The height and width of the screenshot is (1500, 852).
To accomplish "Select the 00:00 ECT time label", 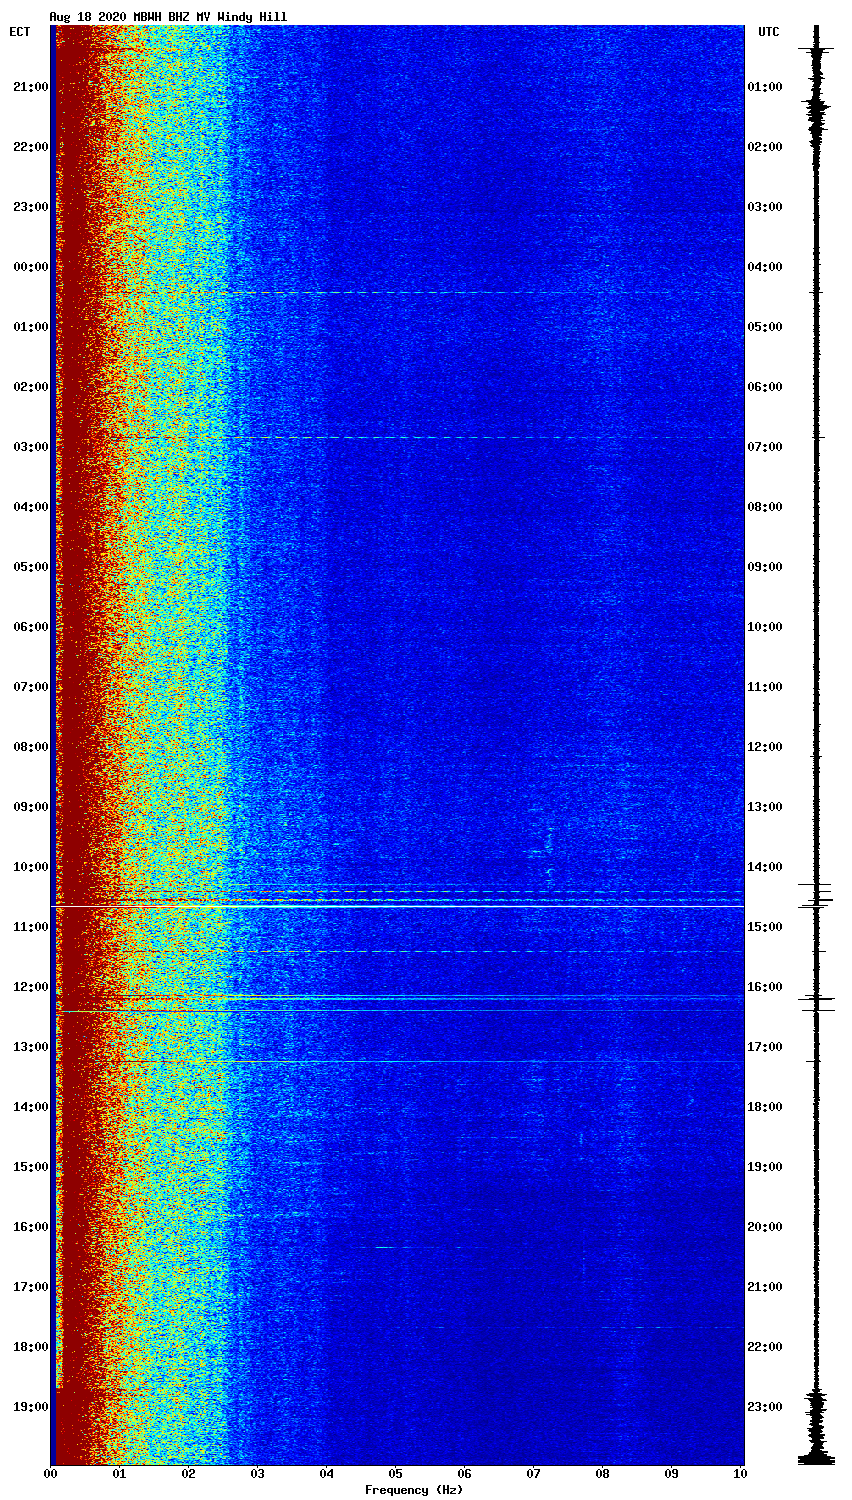I will [31, 267].
